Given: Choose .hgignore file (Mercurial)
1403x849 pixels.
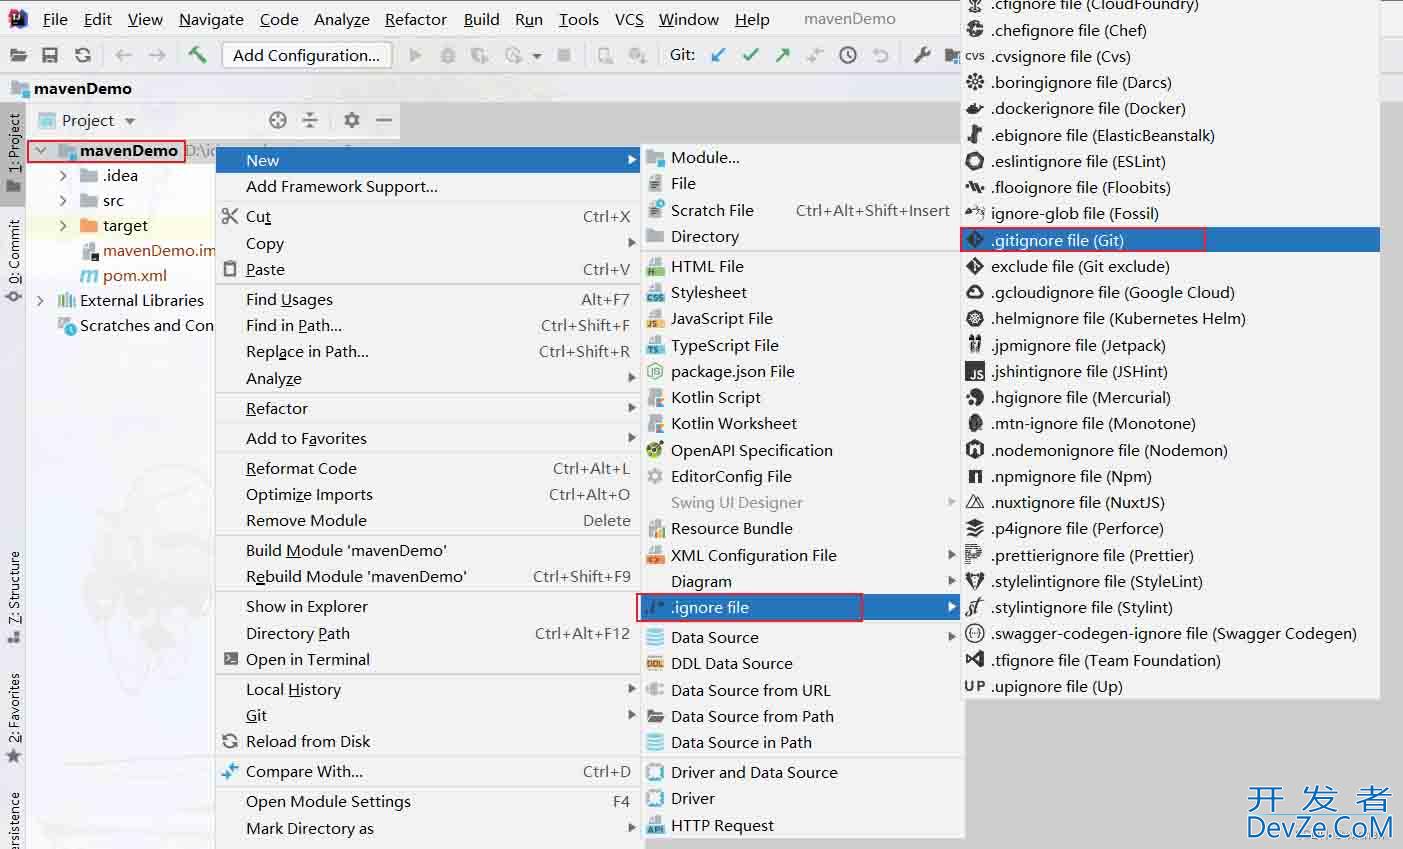Looking at the screenshot, I should tap(1170, 397).
